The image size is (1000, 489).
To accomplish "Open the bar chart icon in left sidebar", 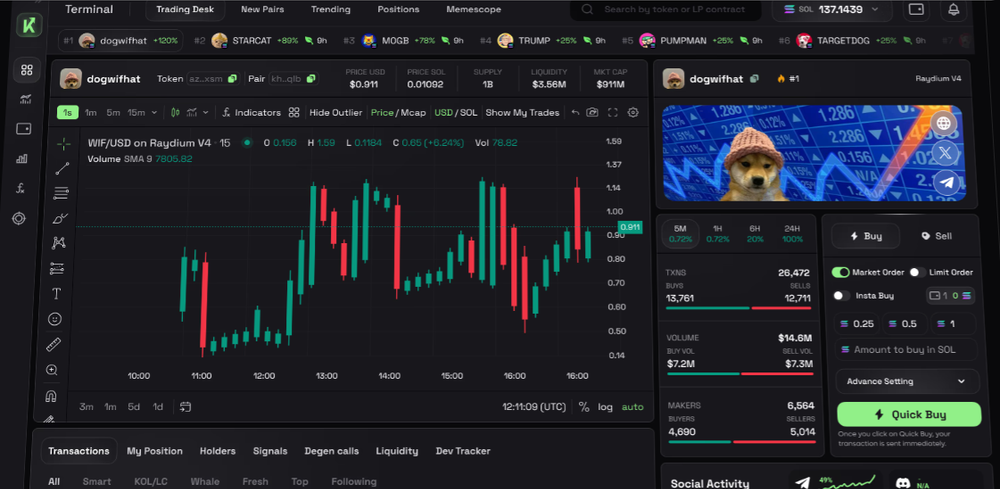I will pos(22,158).
